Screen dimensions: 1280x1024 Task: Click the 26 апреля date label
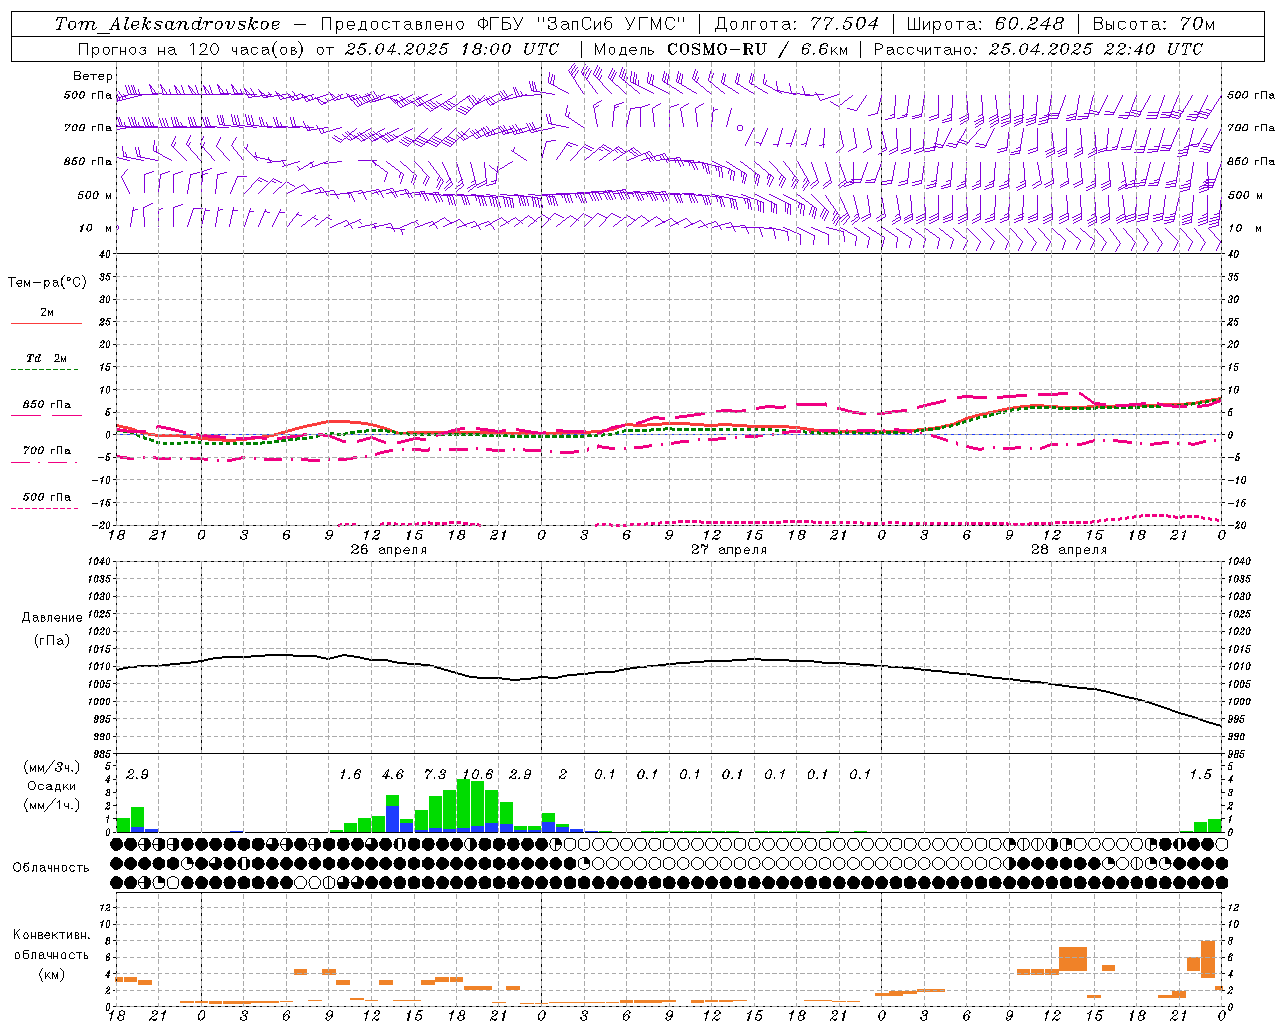(x=388, y=550)
